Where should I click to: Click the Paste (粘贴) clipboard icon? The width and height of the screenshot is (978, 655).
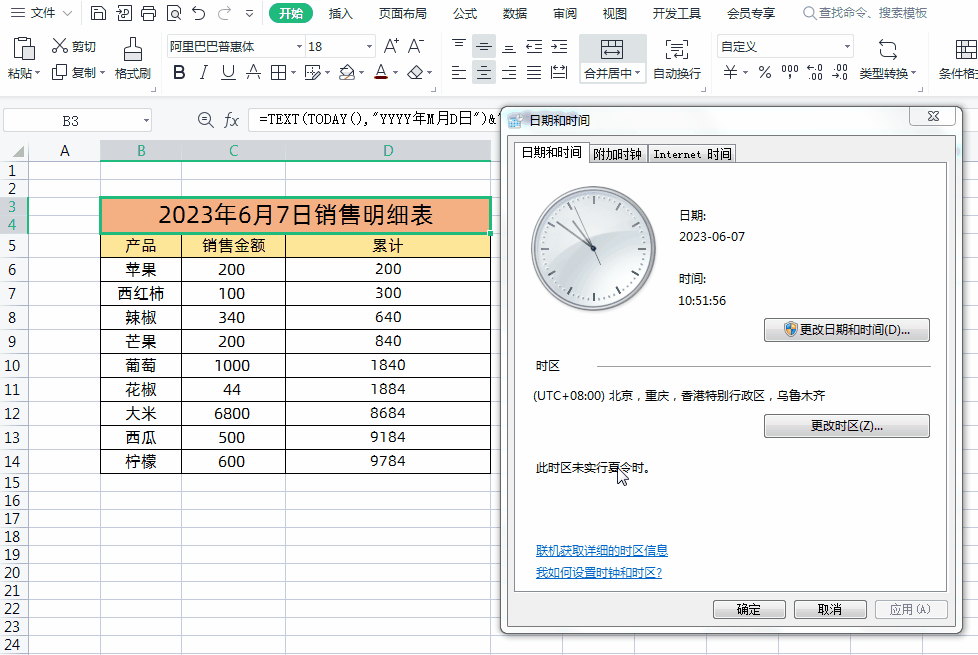coord(24,49)
